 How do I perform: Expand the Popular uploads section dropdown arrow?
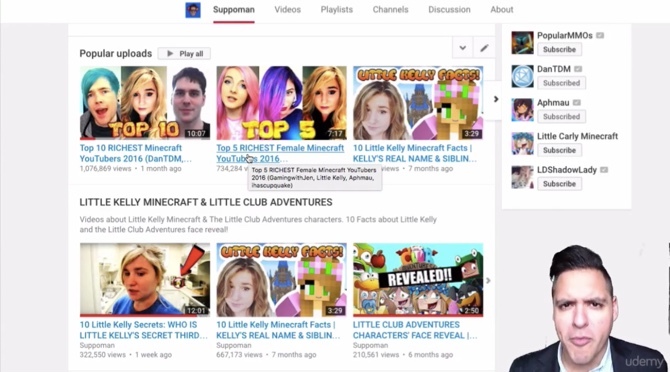[463, 48]
